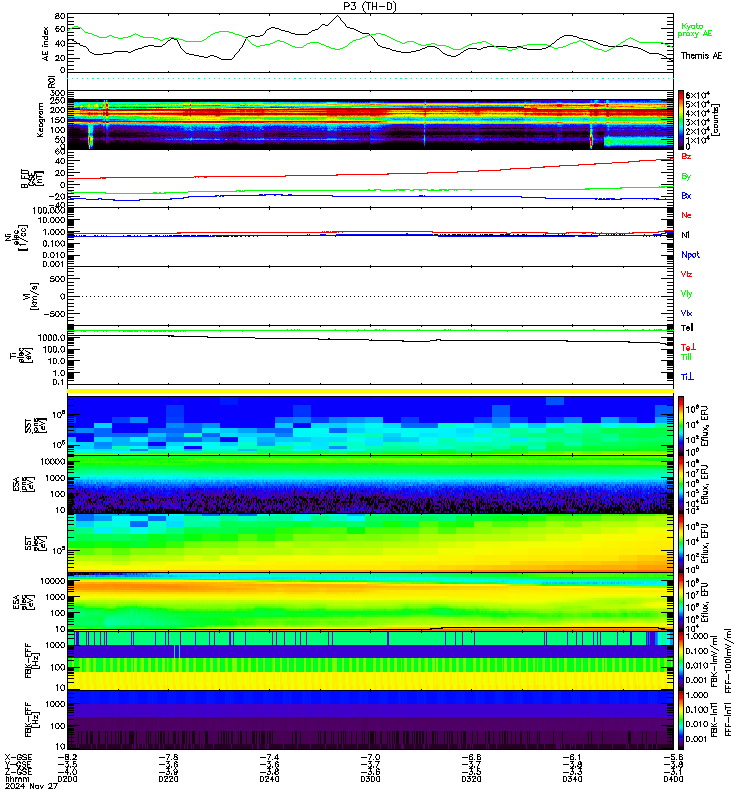Select the green parallel Ti legend label
Image resolution: width=750 pixels, height=800 pixels.
point(686,357)
